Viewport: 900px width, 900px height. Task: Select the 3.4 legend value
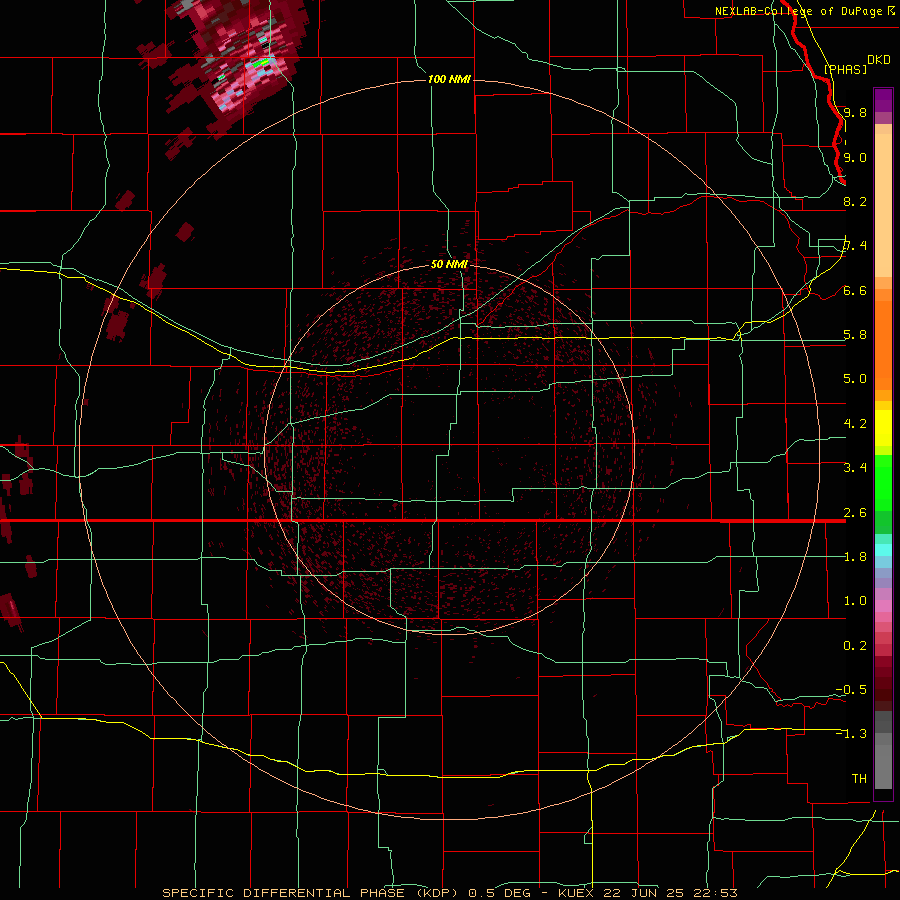click(855, 468)
